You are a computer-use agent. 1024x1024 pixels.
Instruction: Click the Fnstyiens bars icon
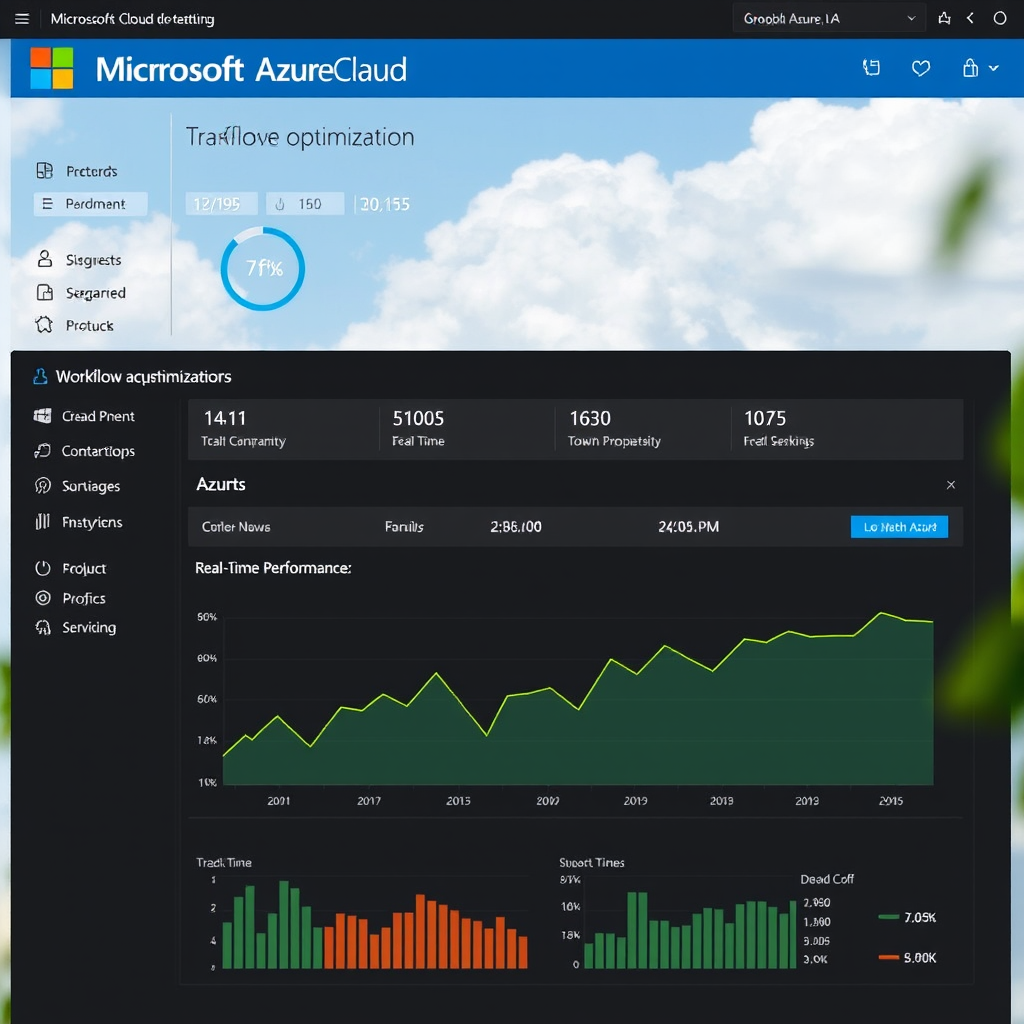pyautogui.click(x=42, y=521)
